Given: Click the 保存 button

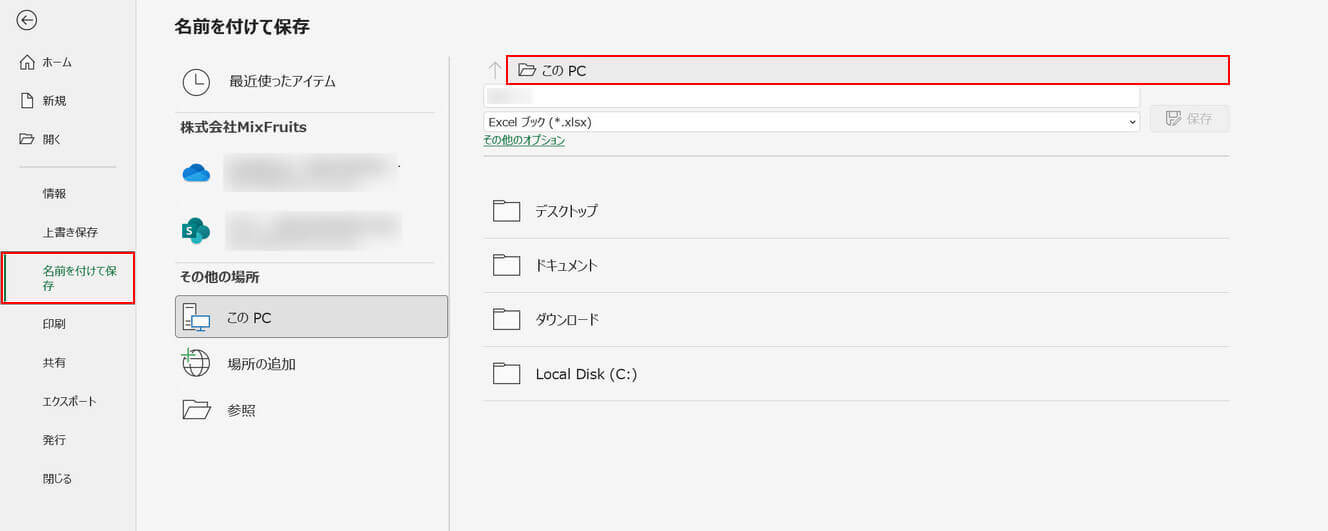Looking at the screenshot, I should click(x=1189, y=119).
